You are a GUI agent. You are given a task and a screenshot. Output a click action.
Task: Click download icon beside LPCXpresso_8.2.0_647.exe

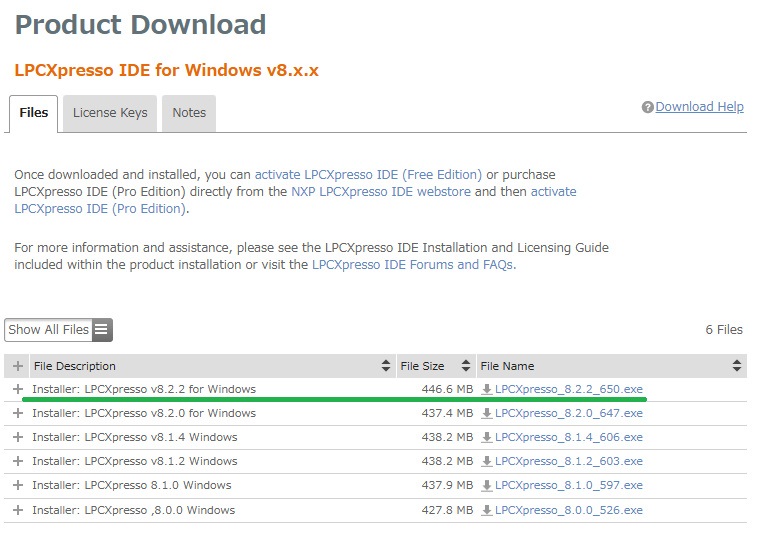click(487, 413)
